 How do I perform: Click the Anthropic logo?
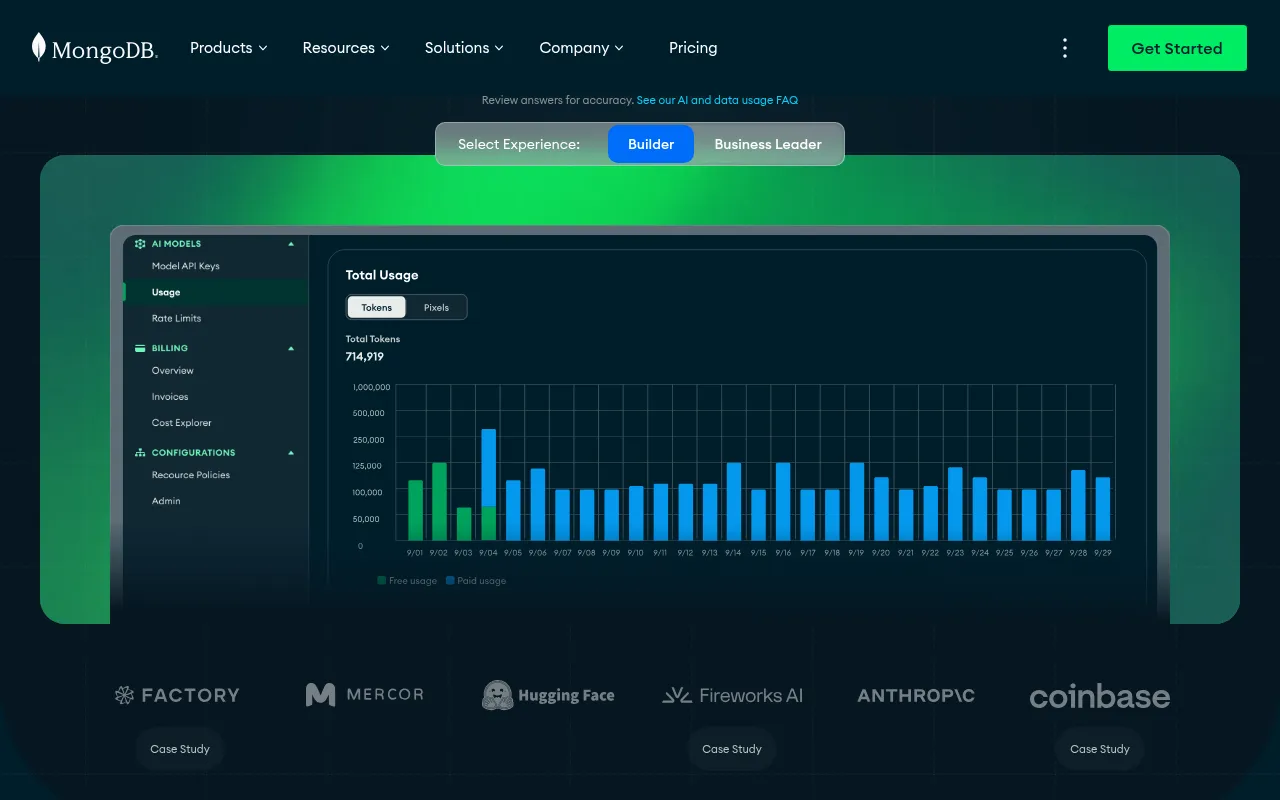click(x=916, y=695)
